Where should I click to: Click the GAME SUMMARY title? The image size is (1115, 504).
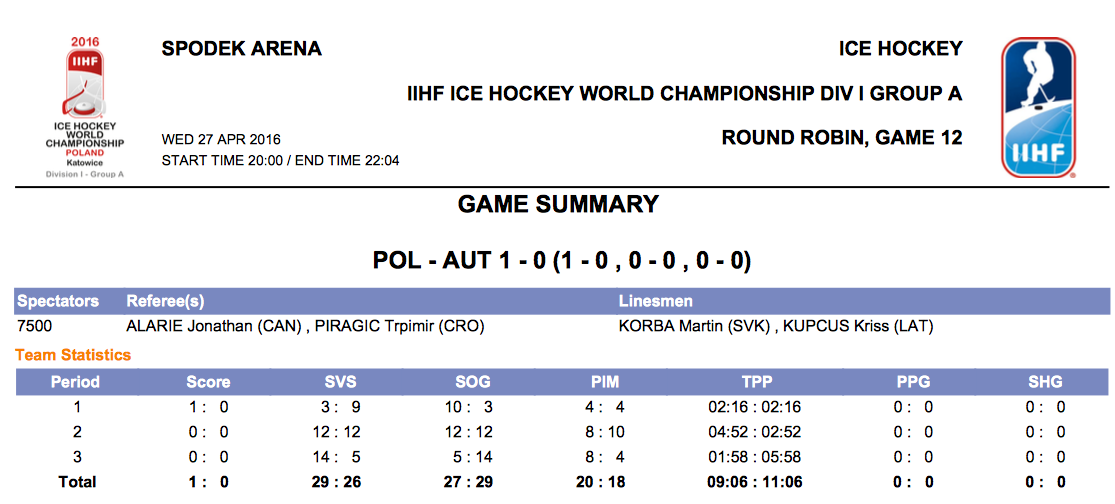pyautogui.click(x=558, y=205)
